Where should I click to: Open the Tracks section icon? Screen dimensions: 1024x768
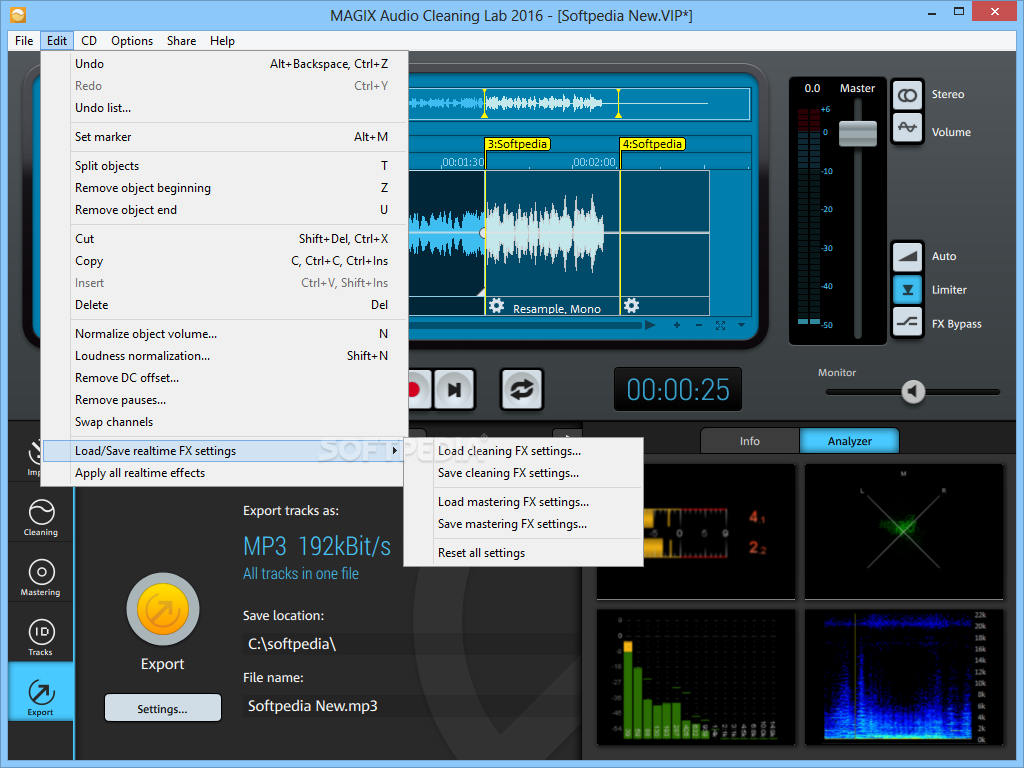click(x=41, y=637)
